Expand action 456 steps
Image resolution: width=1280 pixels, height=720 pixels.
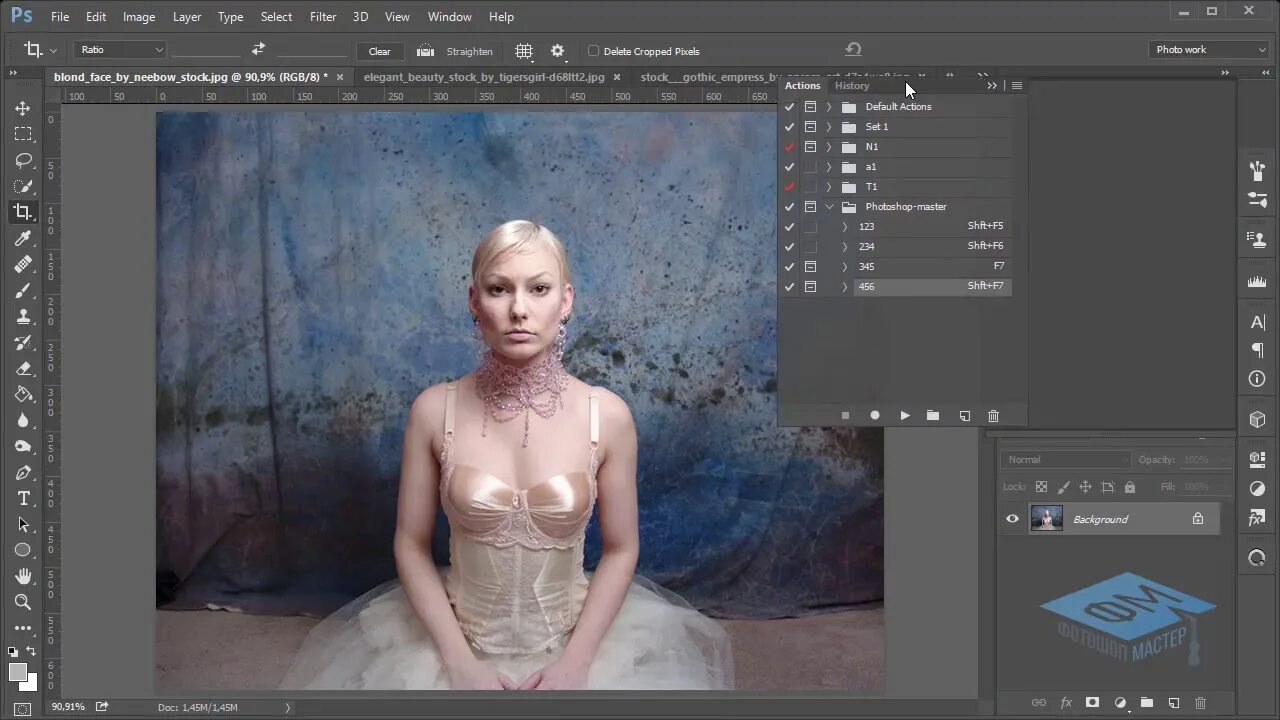click(x=845, y=287)
